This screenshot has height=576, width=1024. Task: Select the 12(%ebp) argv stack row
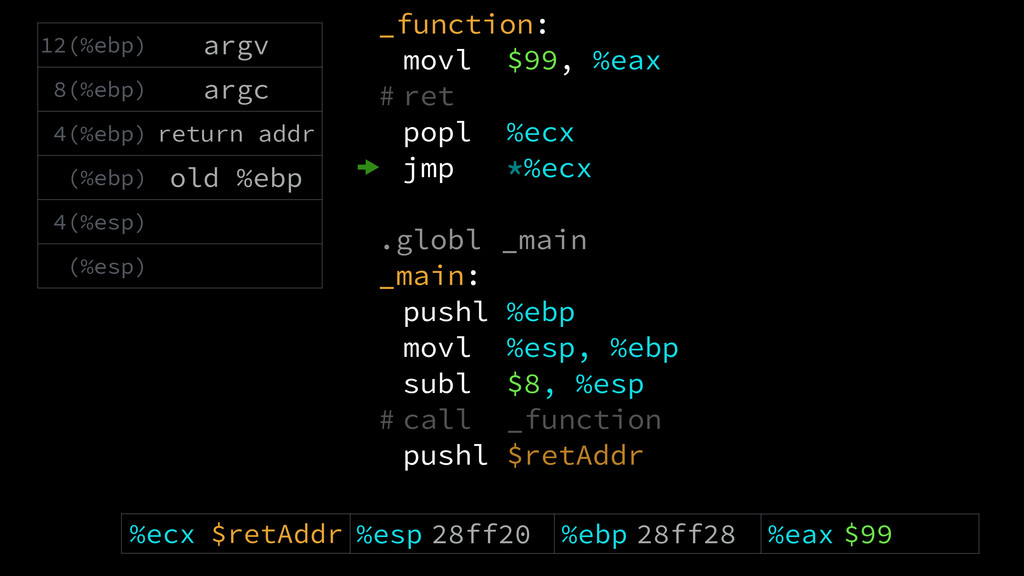tap(180, 45)
